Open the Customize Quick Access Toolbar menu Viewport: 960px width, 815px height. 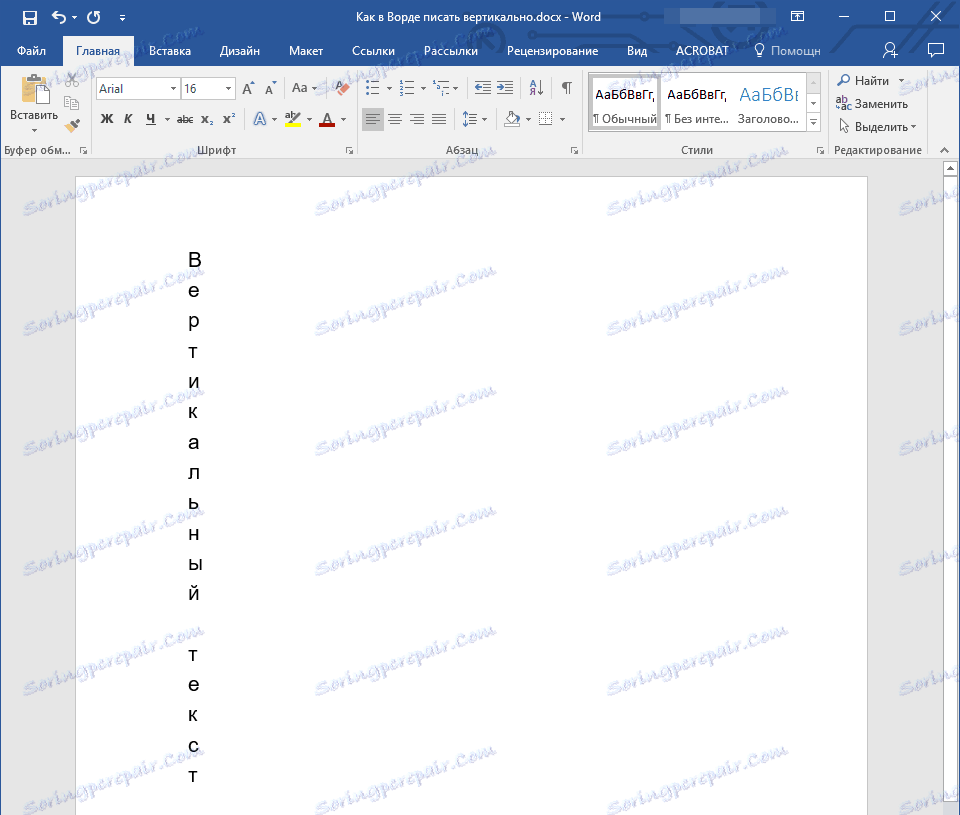pos(122,18)
